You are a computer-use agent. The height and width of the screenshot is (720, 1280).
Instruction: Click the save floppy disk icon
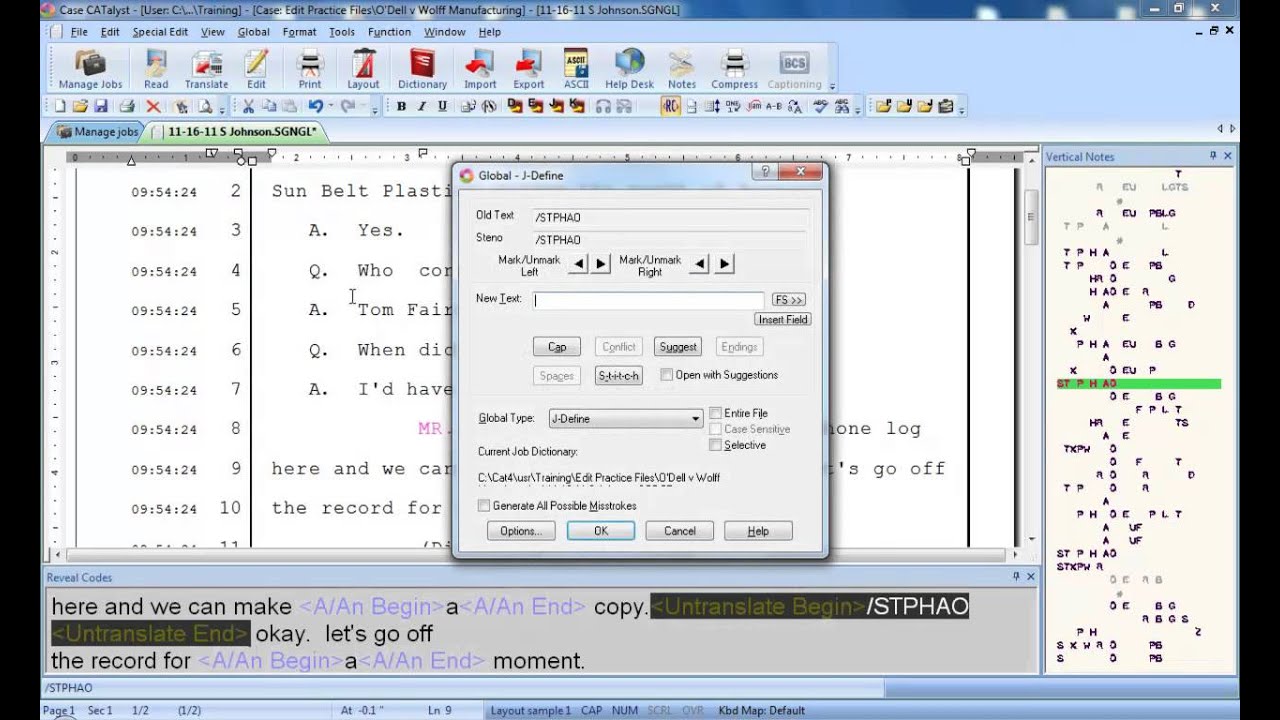pos(101,106)
